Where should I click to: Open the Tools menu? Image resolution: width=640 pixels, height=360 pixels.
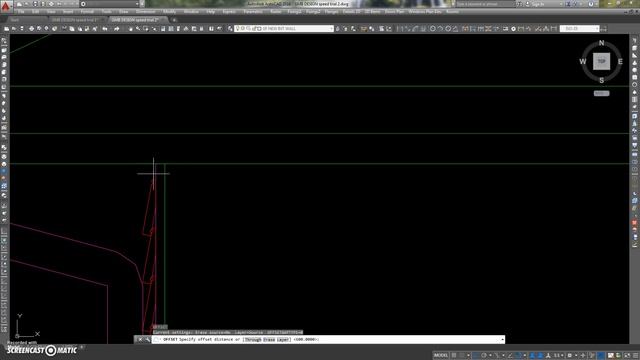pos(107,12)
